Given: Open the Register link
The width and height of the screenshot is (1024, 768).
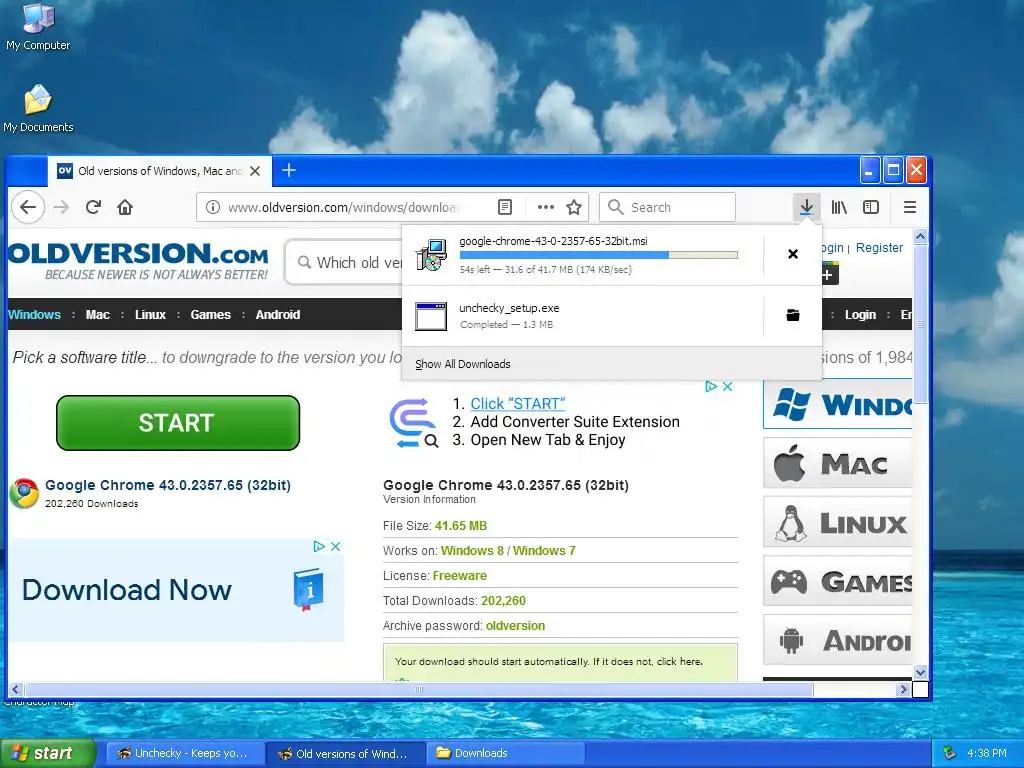Looking at the screenshot, I should pyautogui.click(x=879, y=248).
